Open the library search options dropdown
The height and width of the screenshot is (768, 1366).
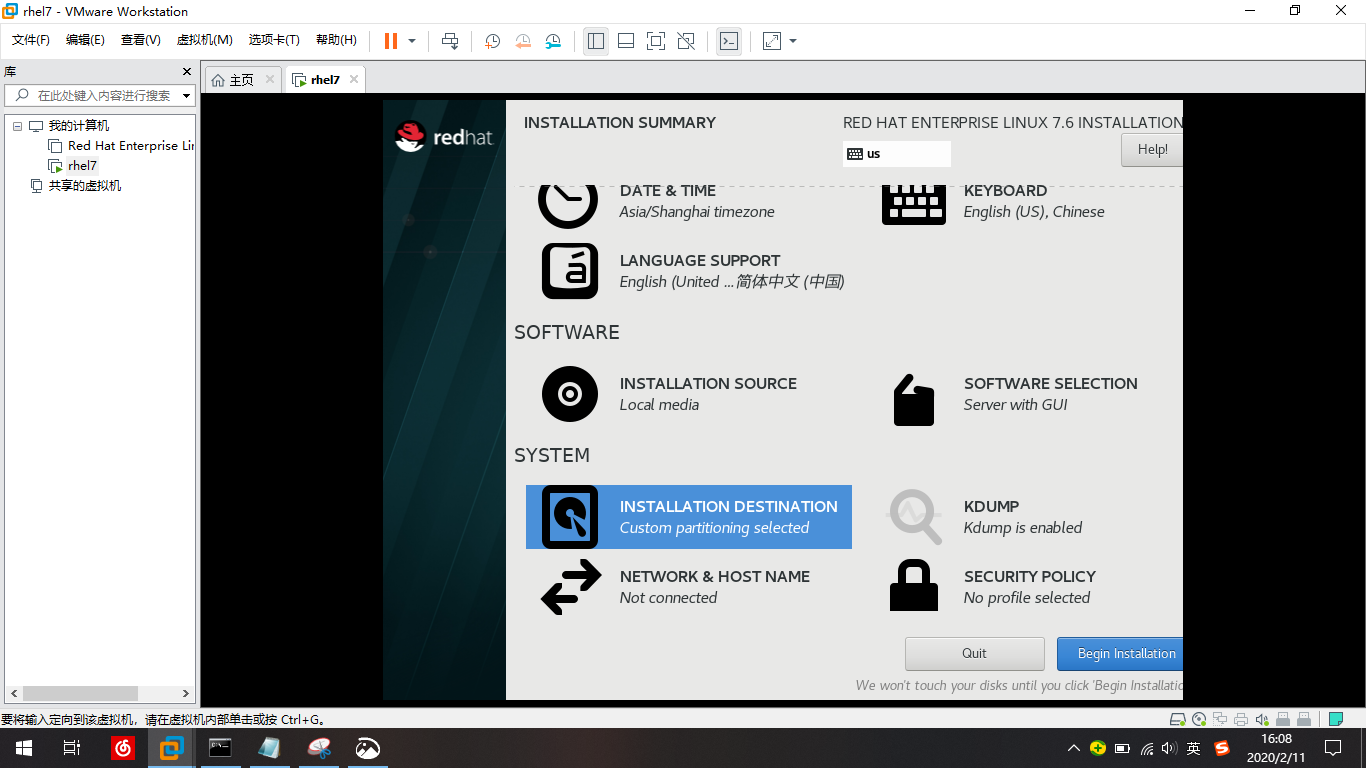(186, 96)
